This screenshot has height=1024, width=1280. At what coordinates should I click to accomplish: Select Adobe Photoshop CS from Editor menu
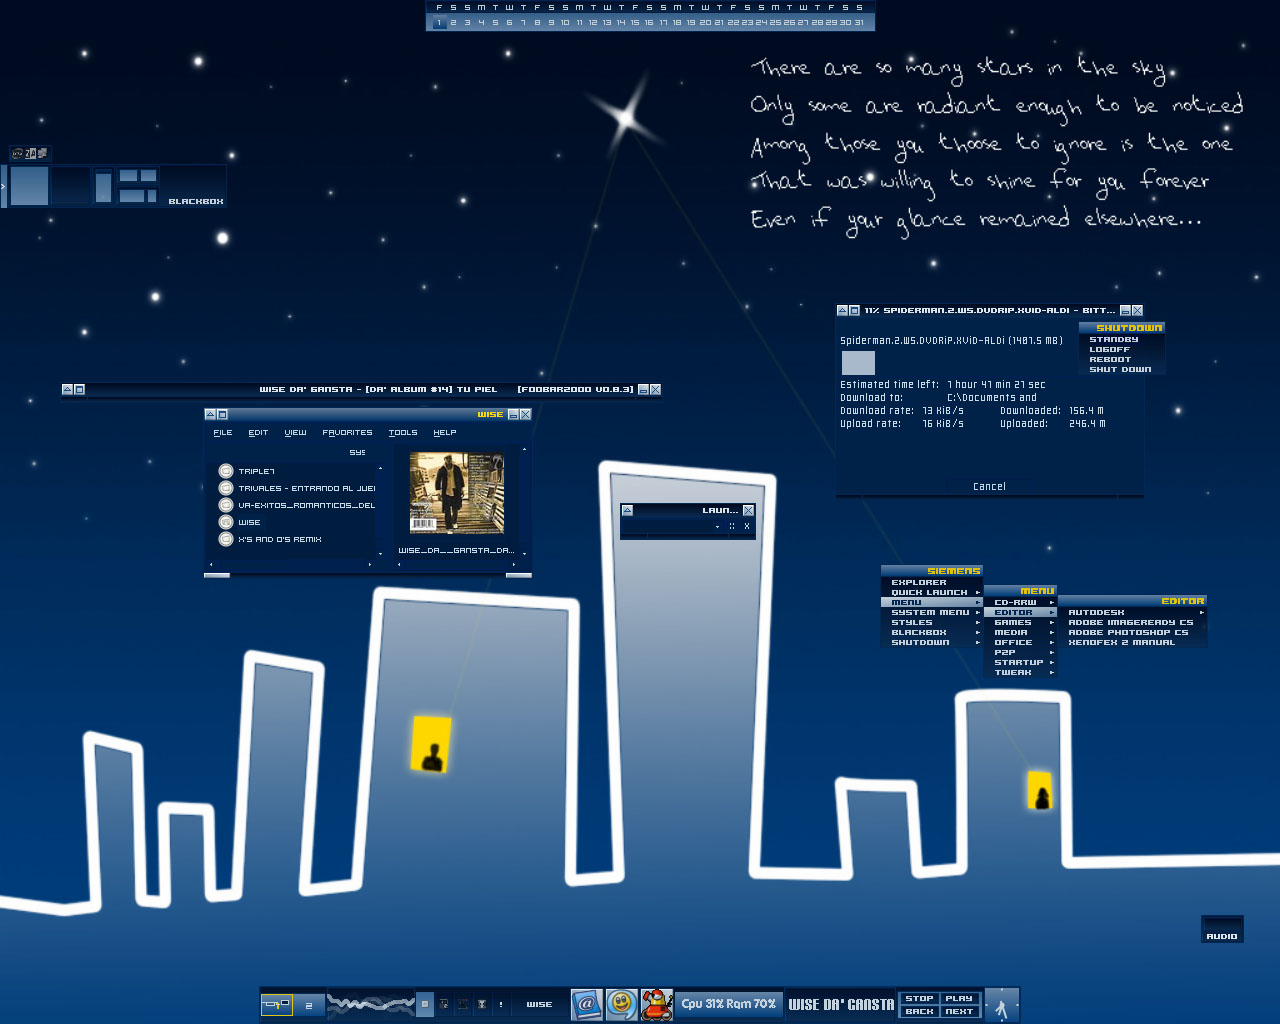click(1128, 632)
